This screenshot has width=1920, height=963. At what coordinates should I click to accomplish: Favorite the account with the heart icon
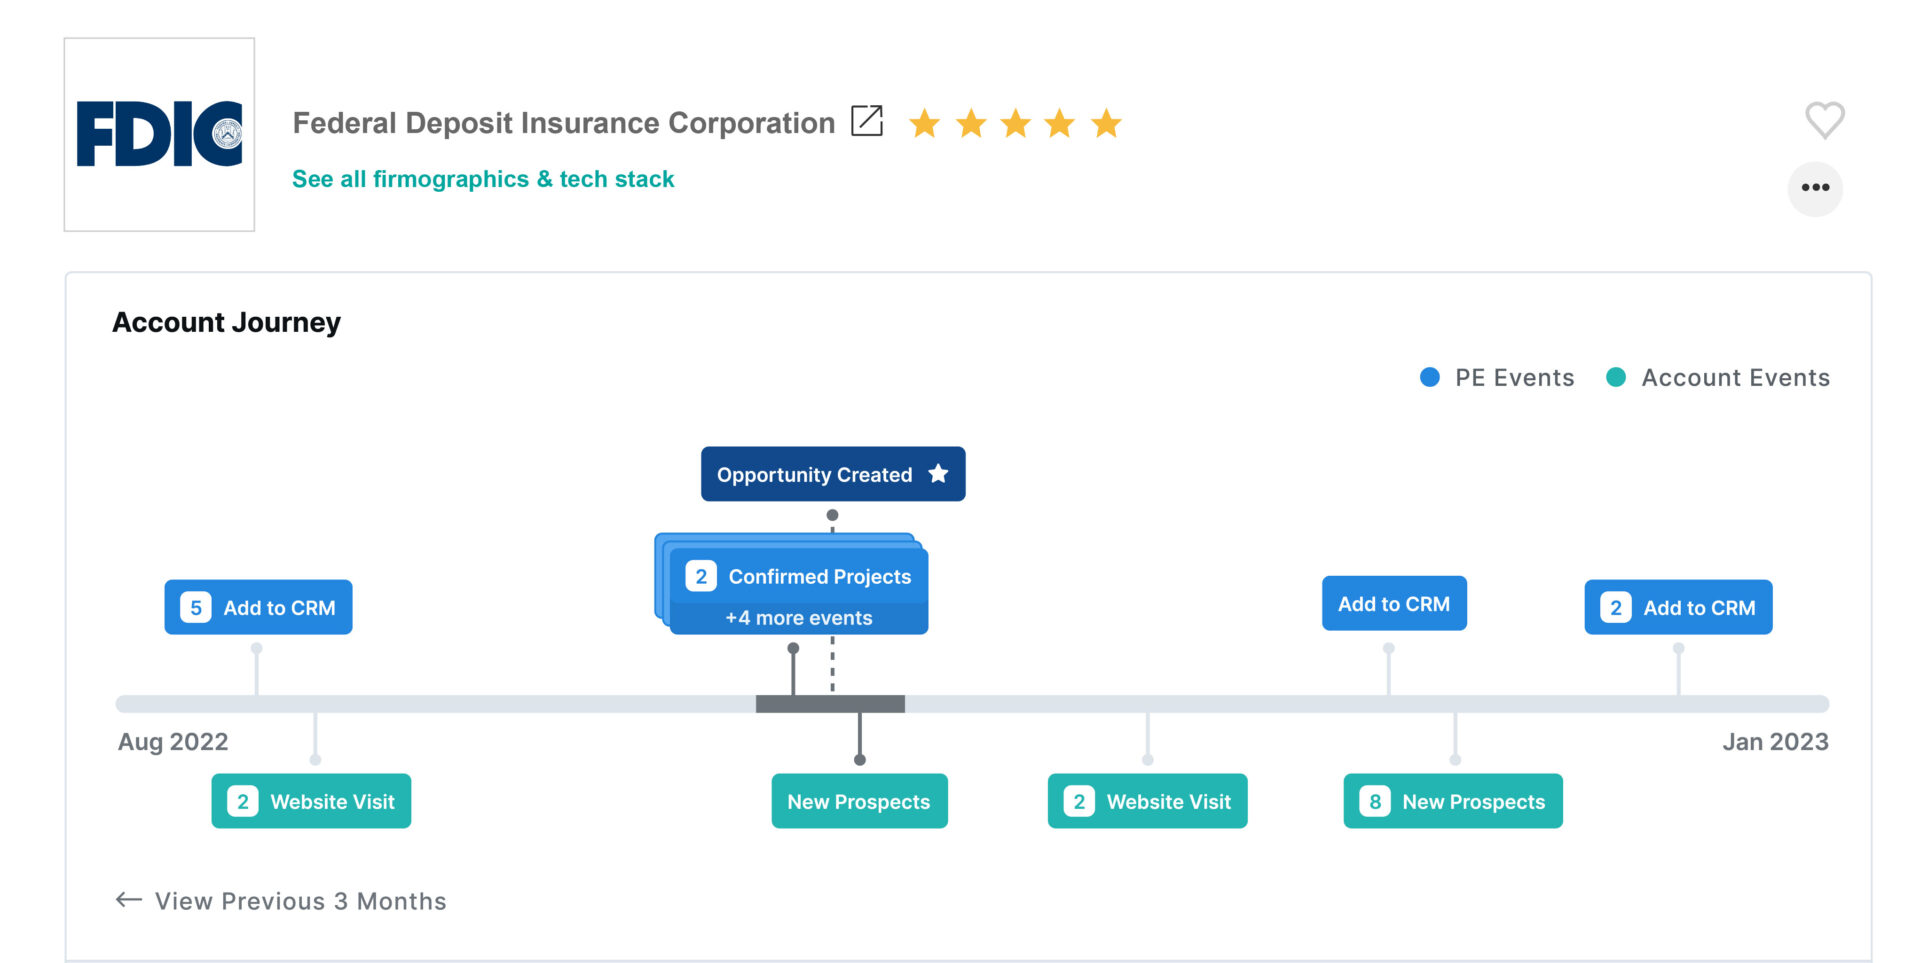pyautogui.click(x=1824, y=120)
